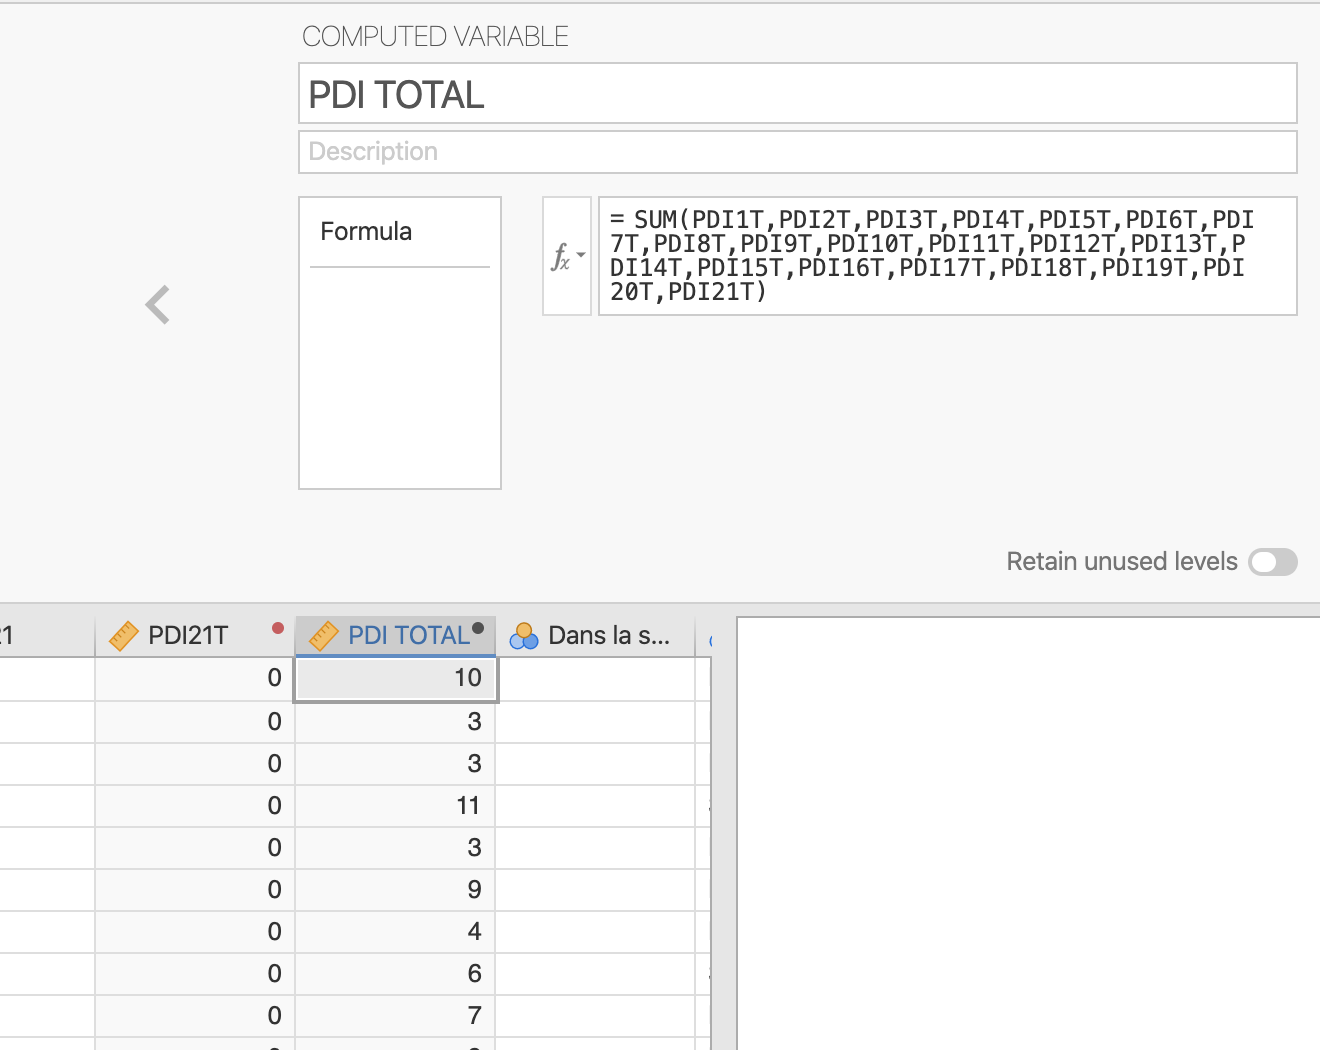Select the PDI TOTAL cell with value 11
1320x1050 pixels.
coord(396,806)
